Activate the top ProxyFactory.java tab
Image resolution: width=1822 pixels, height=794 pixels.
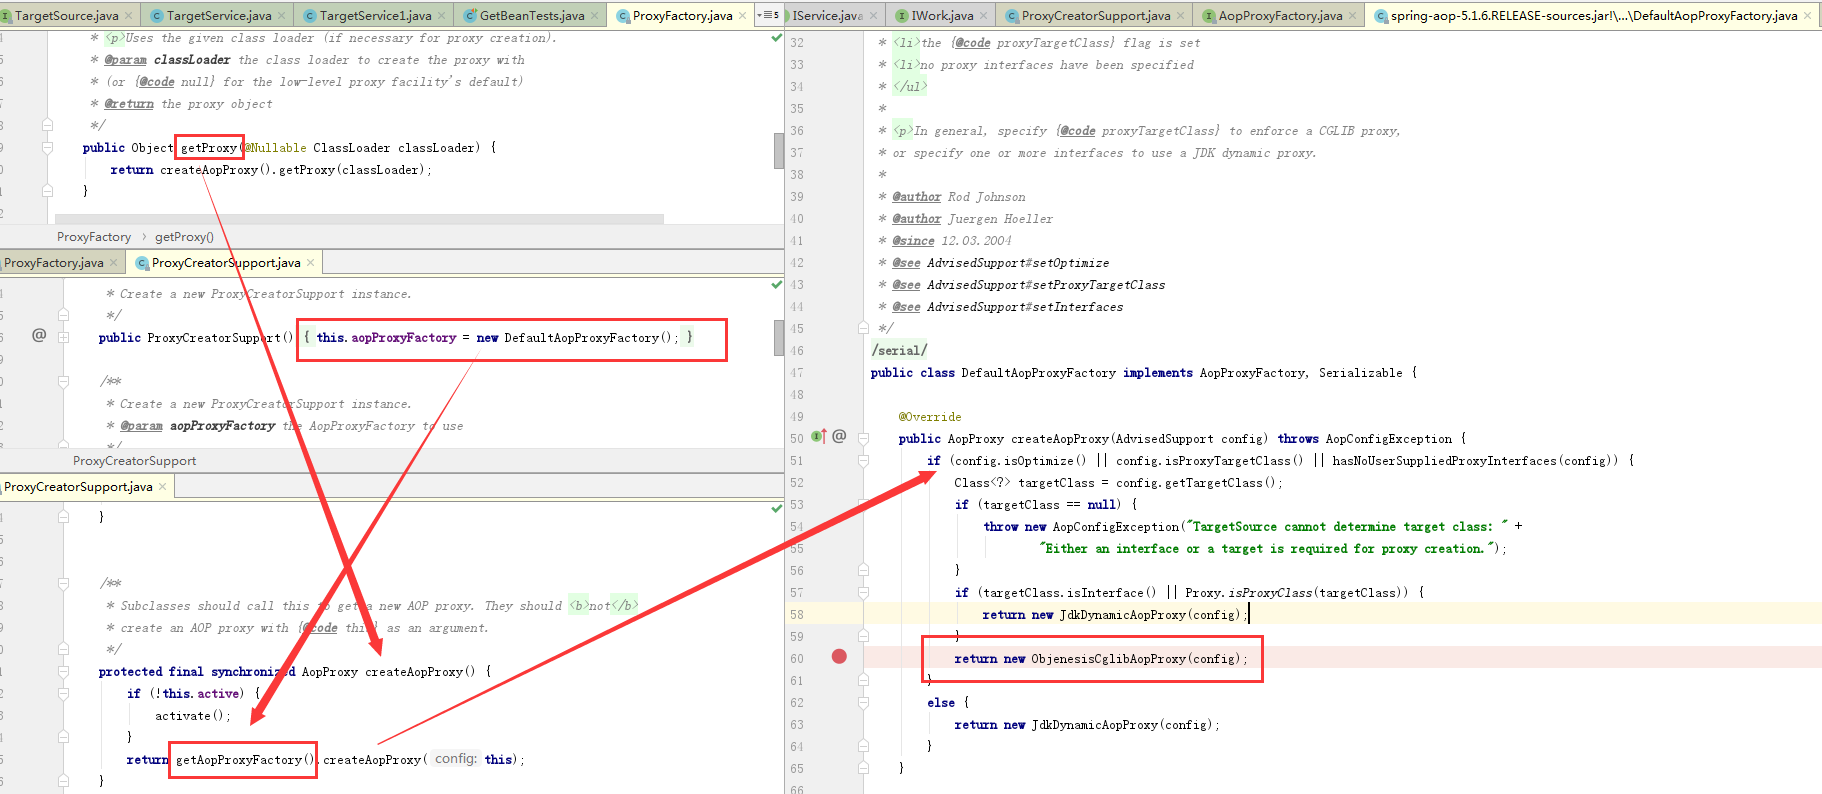click(682, 15)
